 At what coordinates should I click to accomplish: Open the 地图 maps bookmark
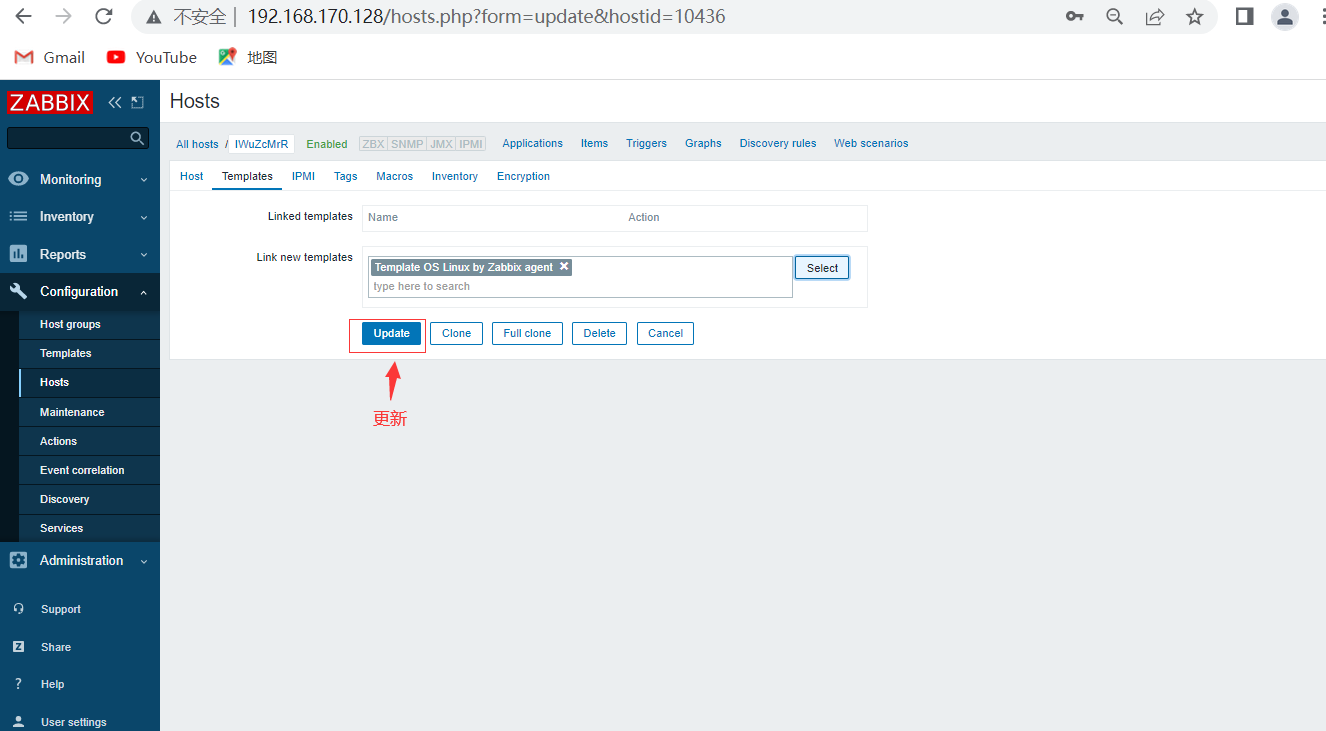248,57
